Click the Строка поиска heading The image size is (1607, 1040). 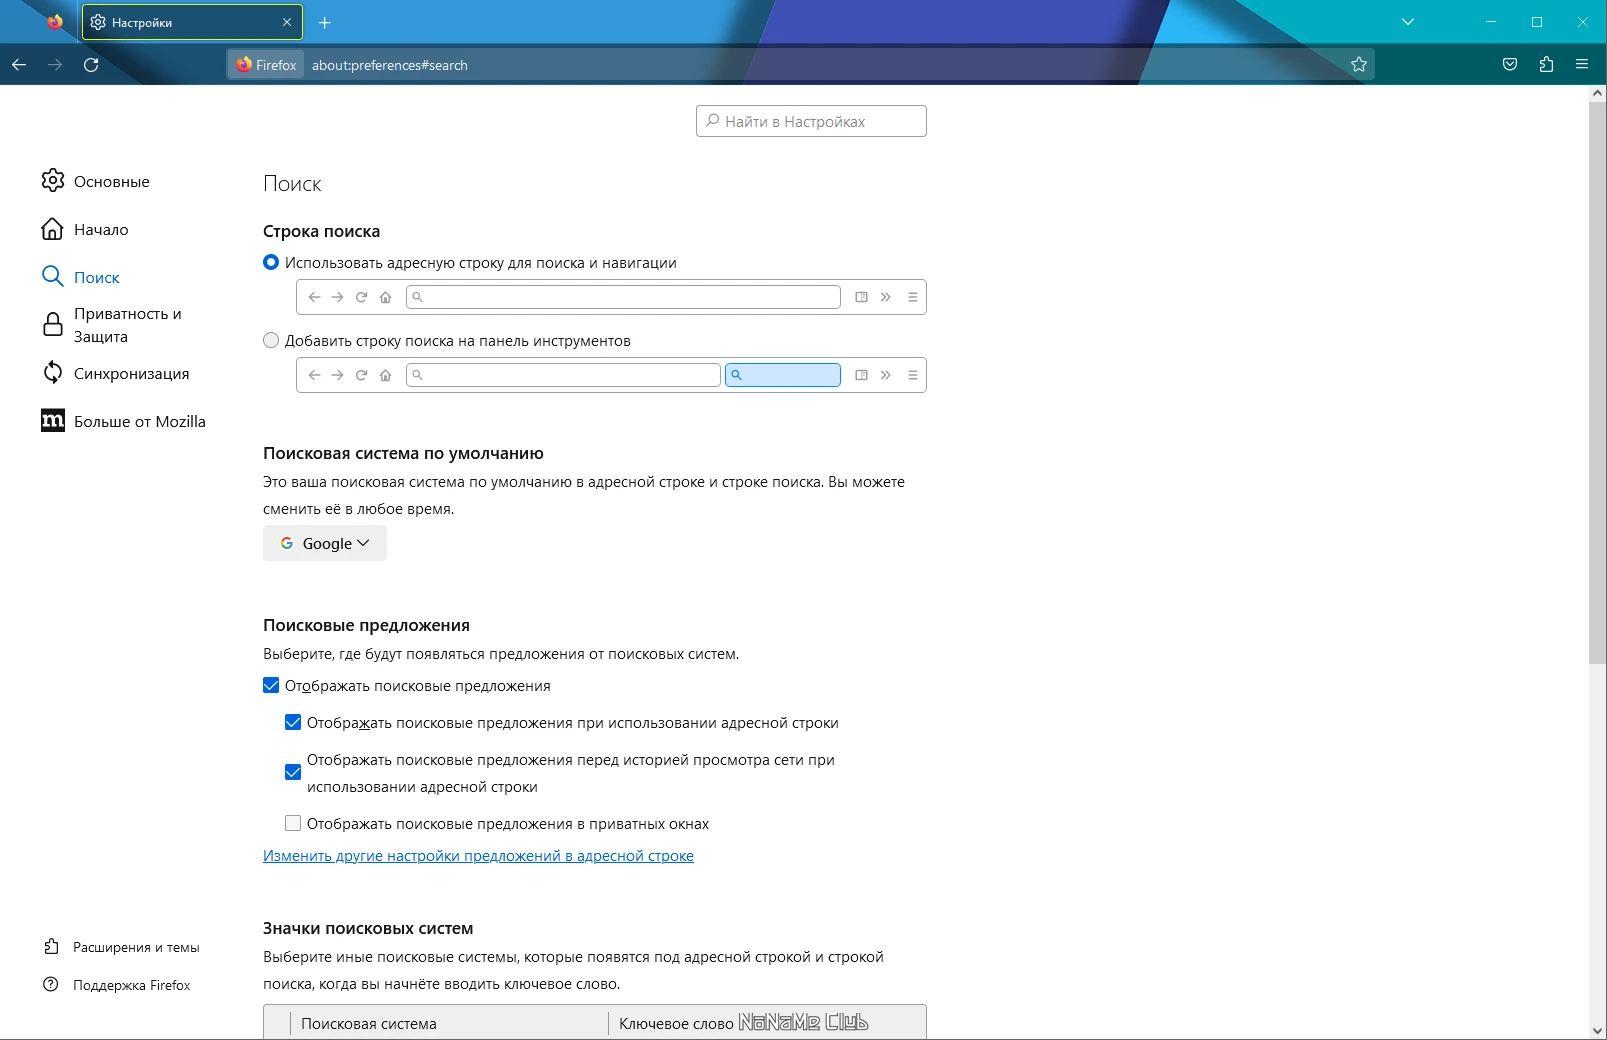[x=322, y=231]
